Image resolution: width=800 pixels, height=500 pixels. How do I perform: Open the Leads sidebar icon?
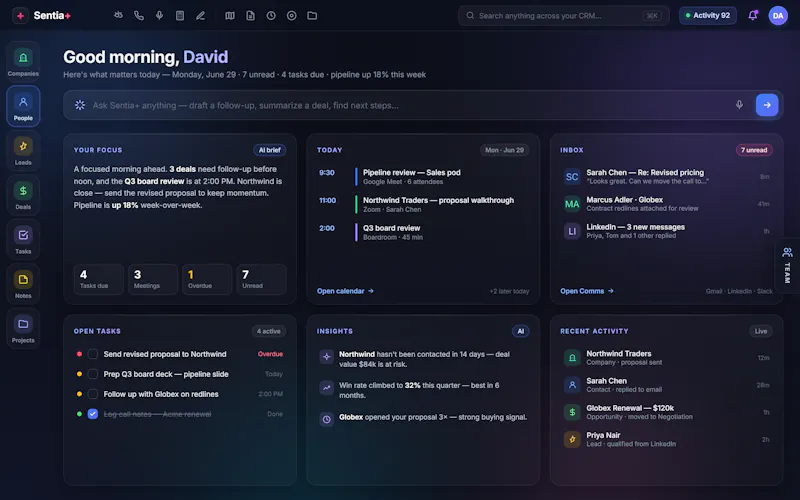tap(23, 151)
